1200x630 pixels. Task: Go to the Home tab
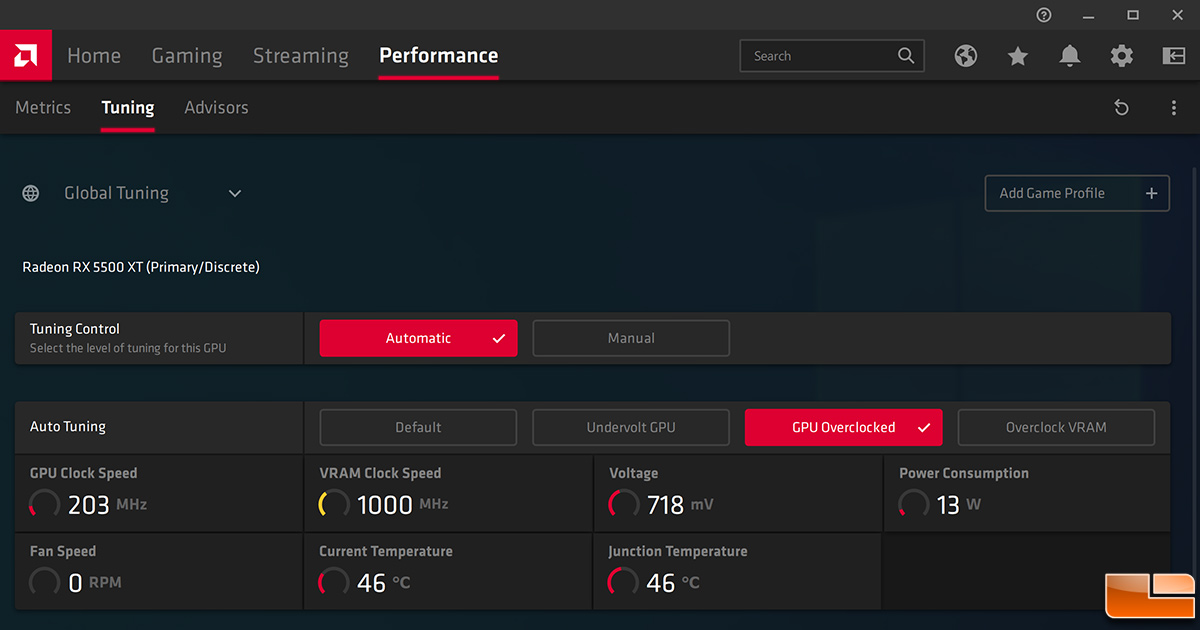[94, 56]
